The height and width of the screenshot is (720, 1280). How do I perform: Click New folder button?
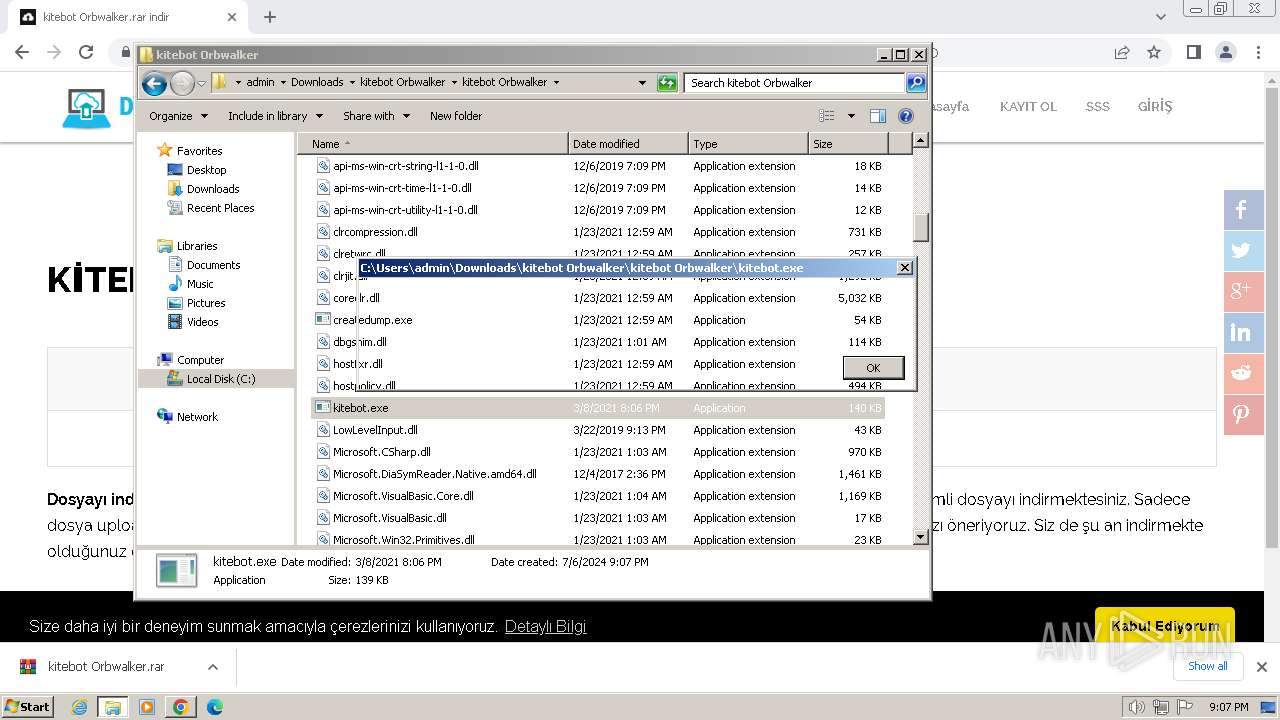tap(456, 116)
